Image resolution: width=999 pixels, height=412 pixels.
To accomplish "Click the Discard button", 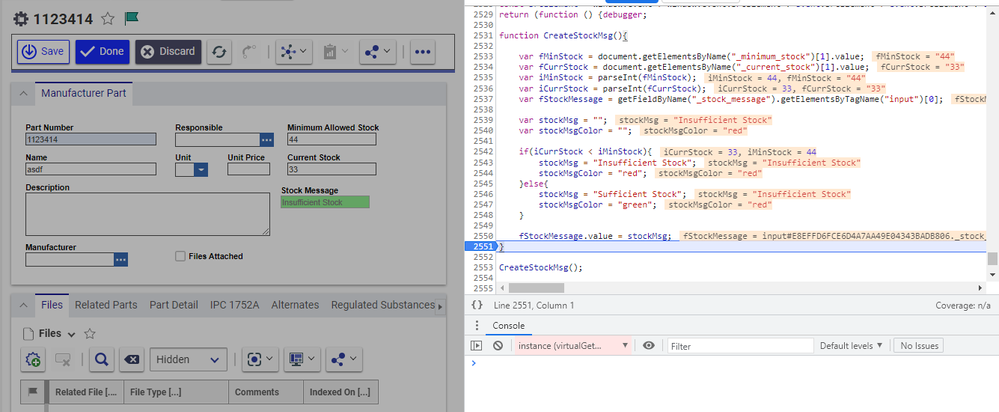I will tap(167, 51).
